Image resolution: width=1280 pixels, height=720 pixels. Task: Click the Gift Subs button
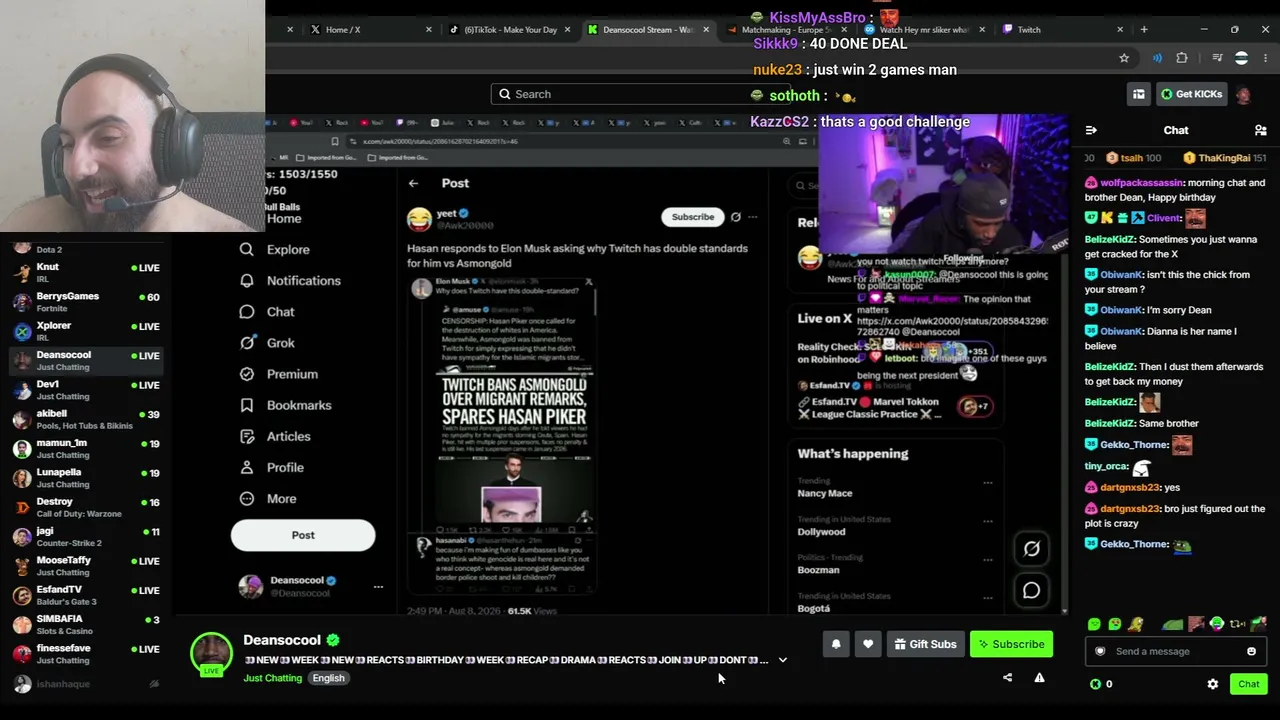pos(926,644)
